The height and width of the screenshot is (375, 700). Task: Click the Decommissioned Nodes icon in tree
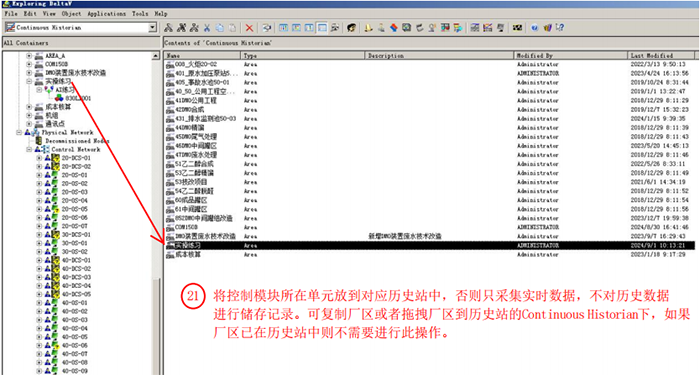[x=39, y=141]
